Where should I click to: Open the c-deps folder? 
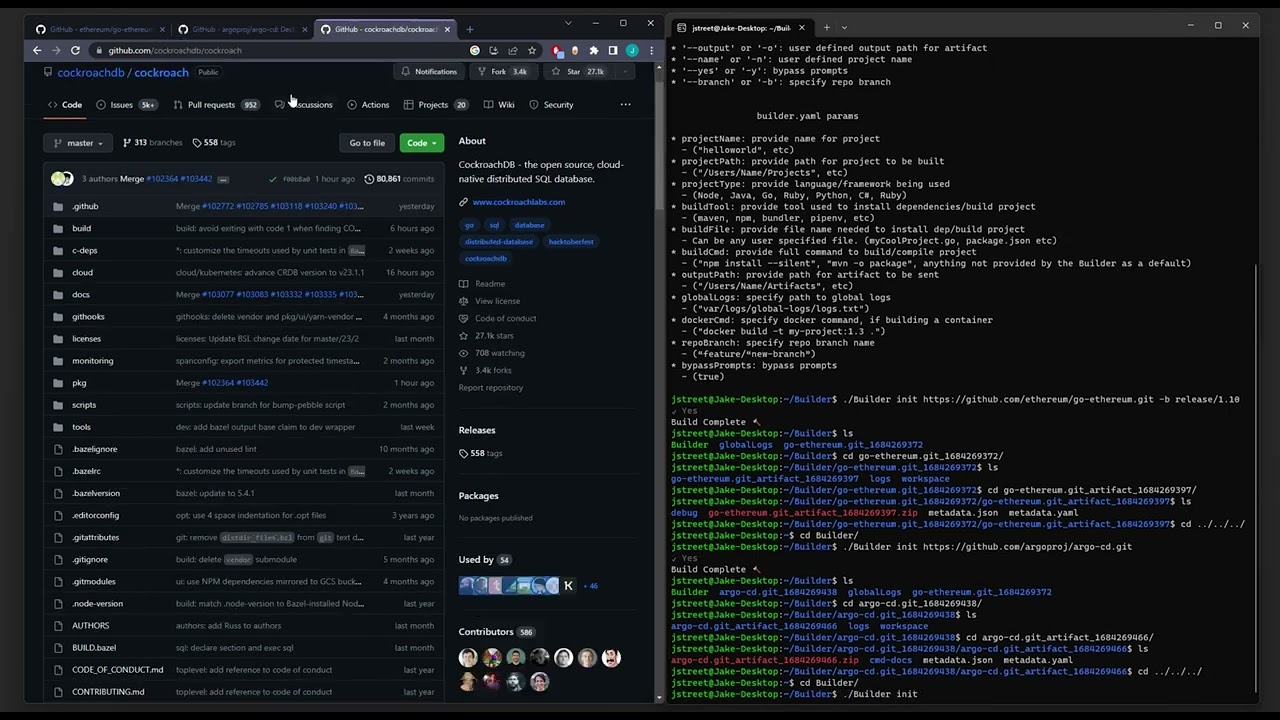pyautogui.click(x=85, y=250)
